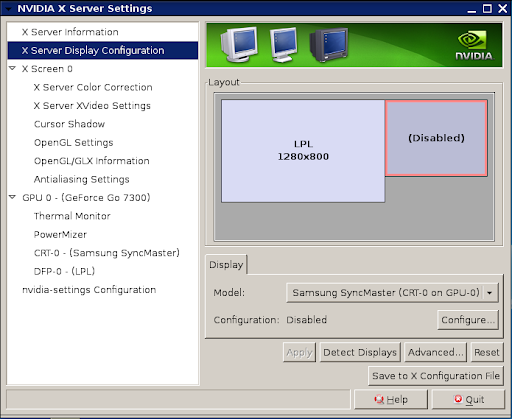The height and width of the screenshot is (419, 512).
Task: Quit the application with the Quit button
Action: (468, 399)
